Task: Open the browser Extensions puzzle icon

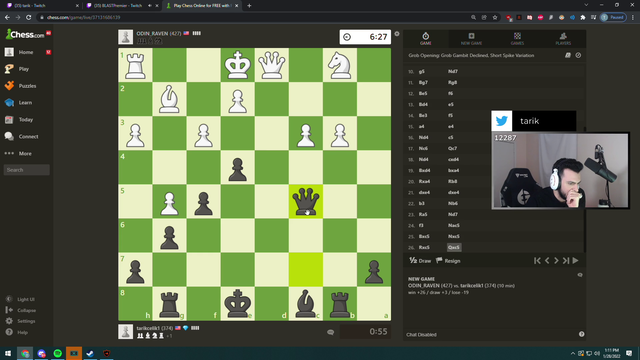Action: click(583, 18)
